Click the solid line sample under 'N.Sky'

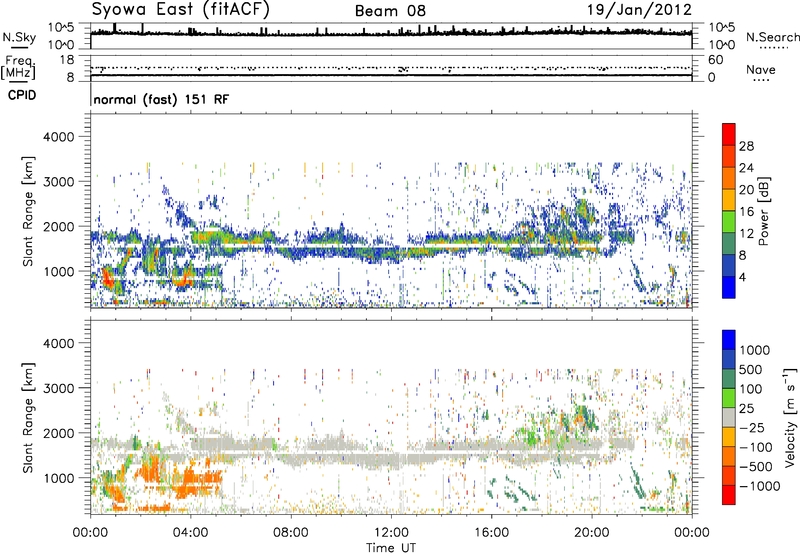pos(19,47)
